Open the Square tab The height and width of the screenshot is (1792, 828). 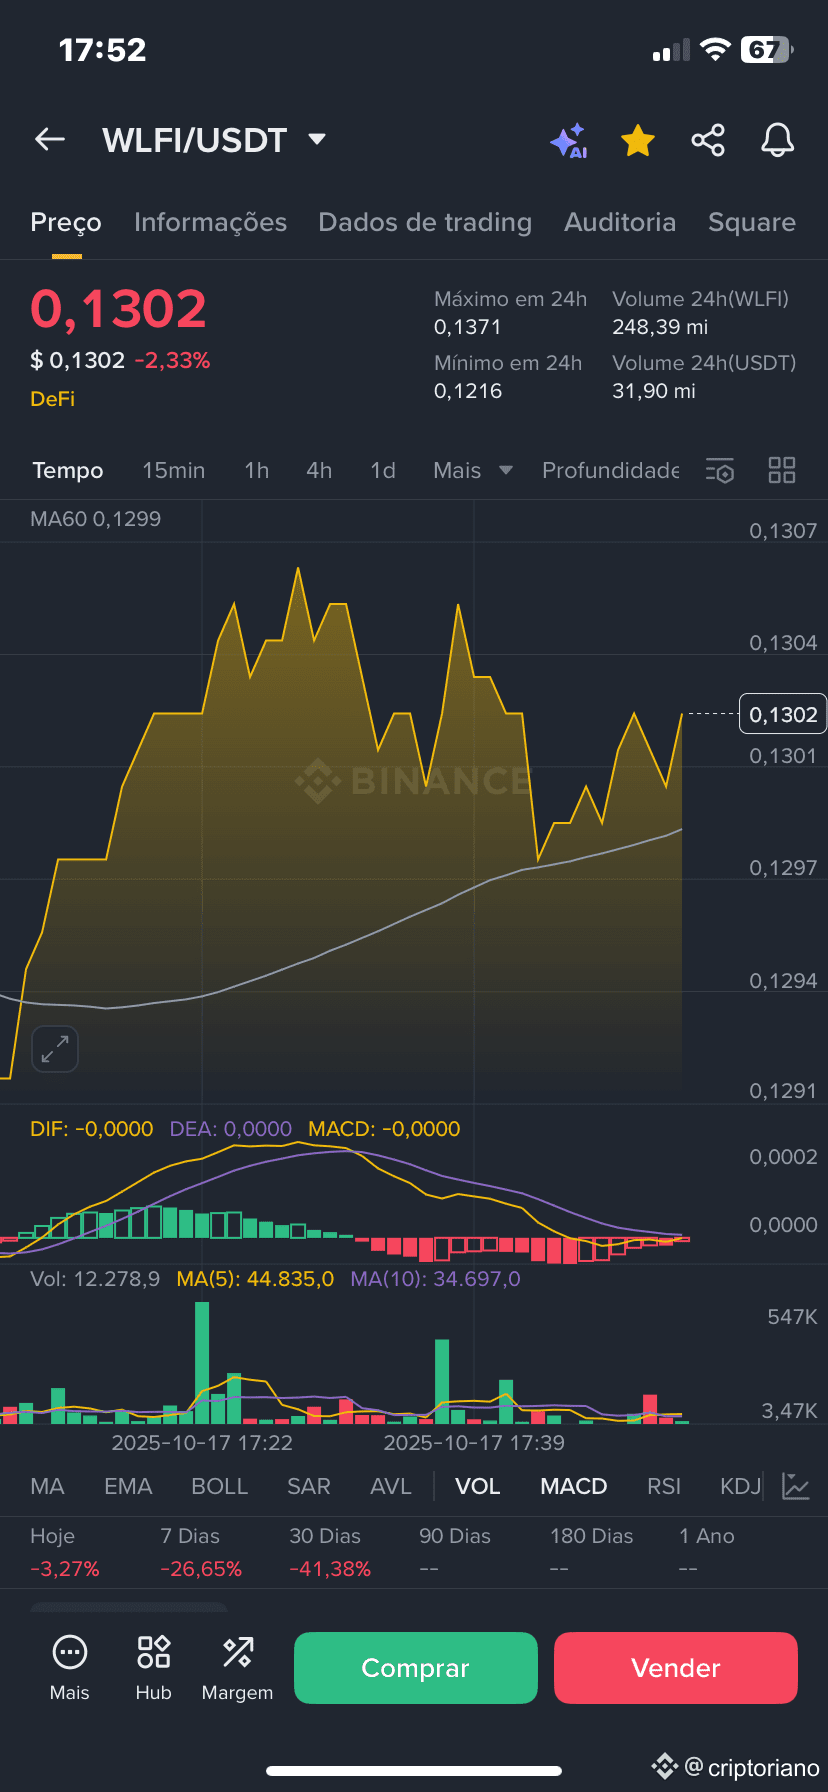click(x=752, y=222)
